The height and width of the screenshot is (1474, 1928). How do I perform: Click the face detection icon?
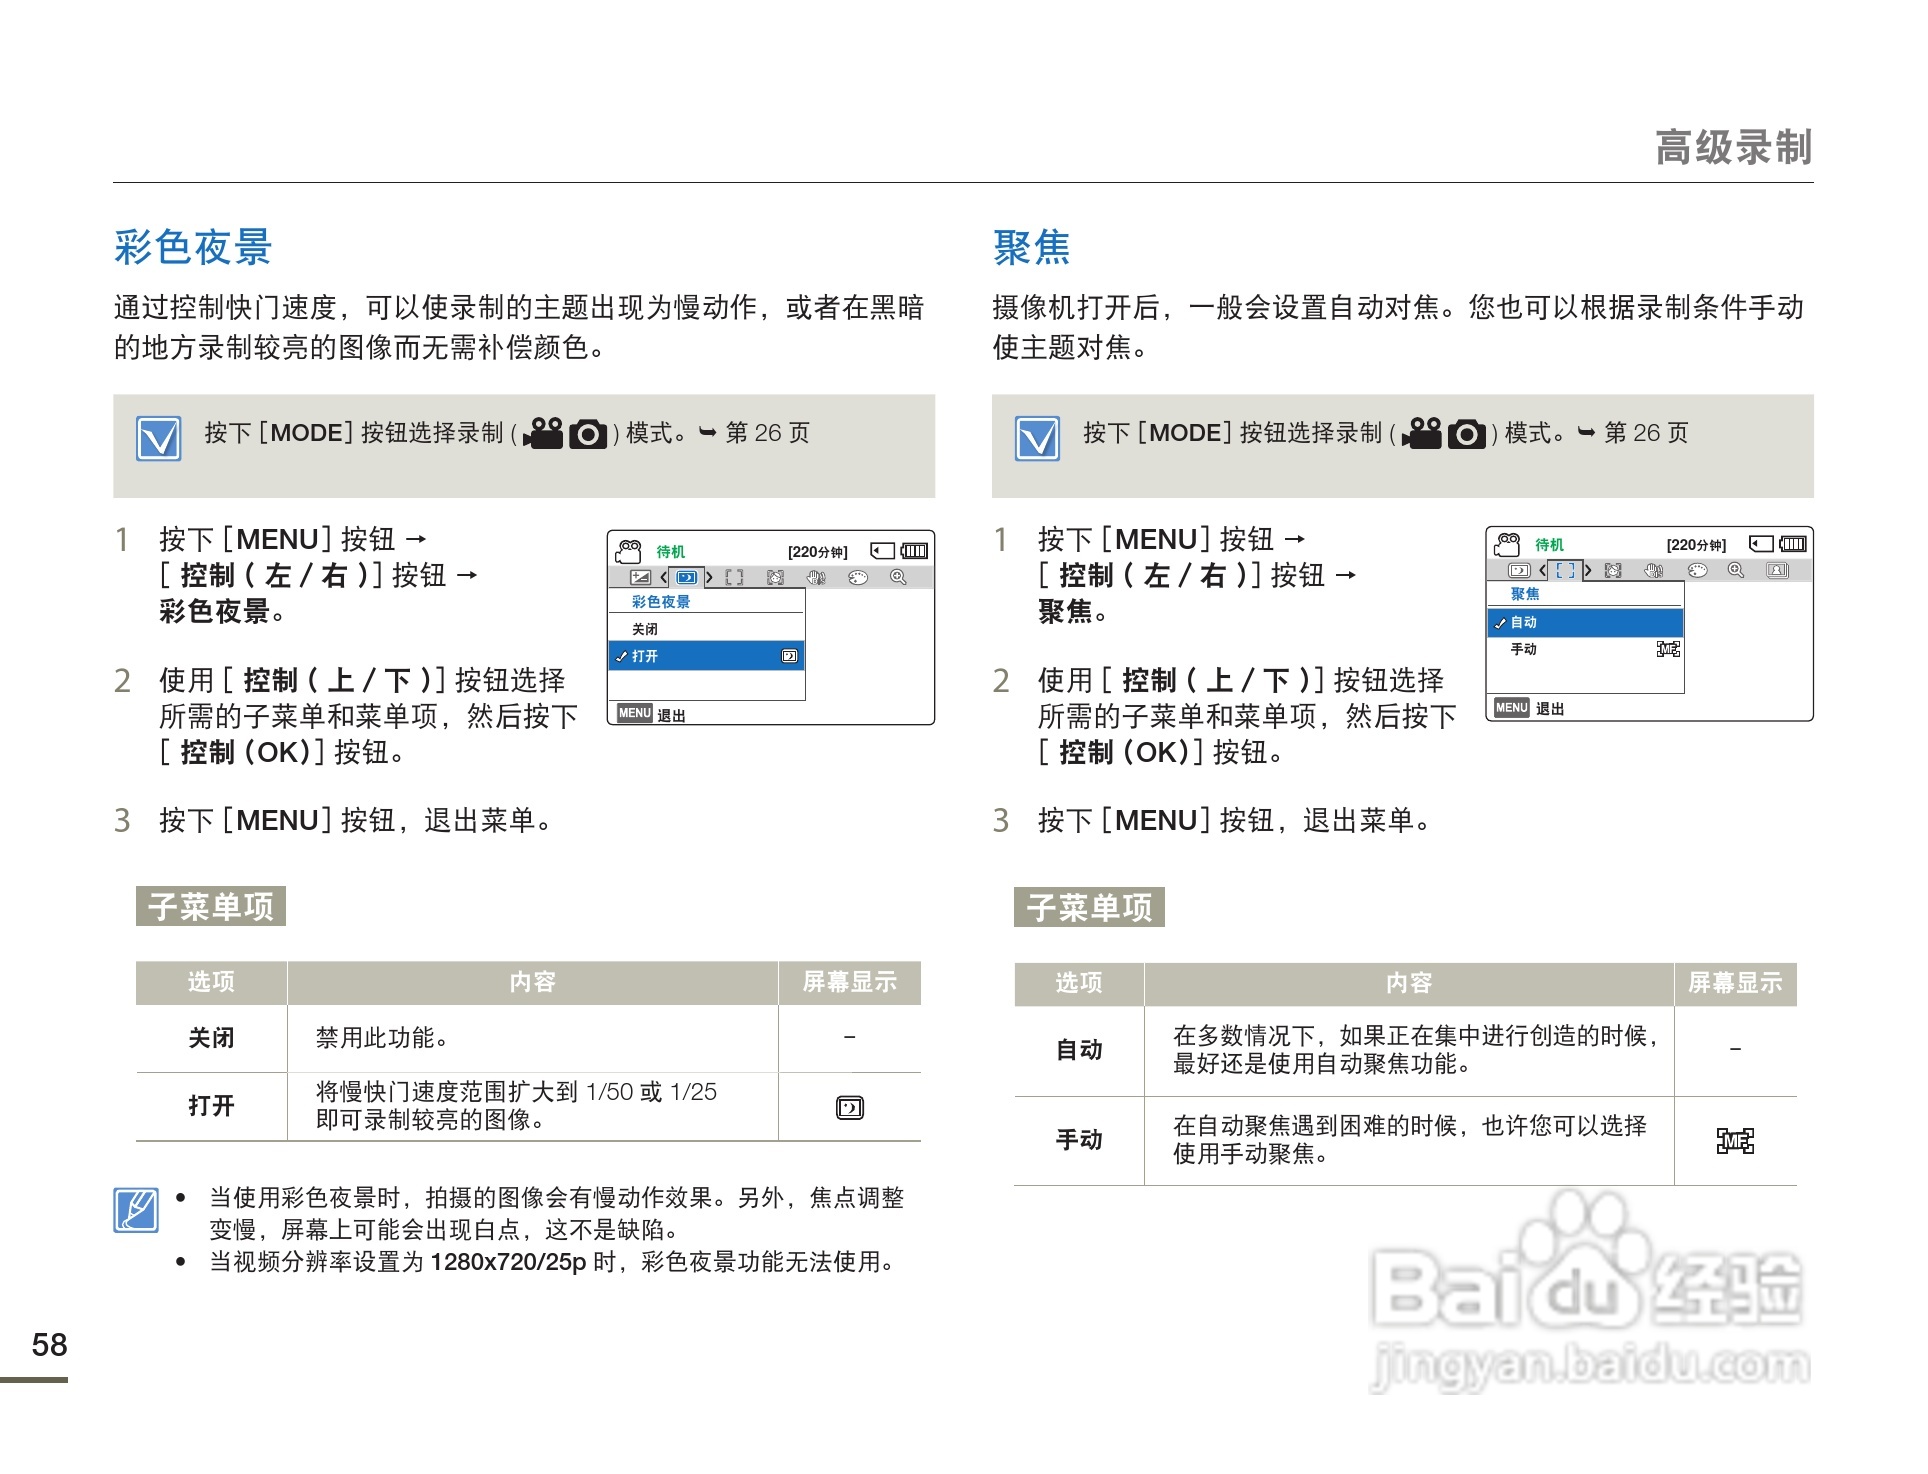tap(775, 577)
